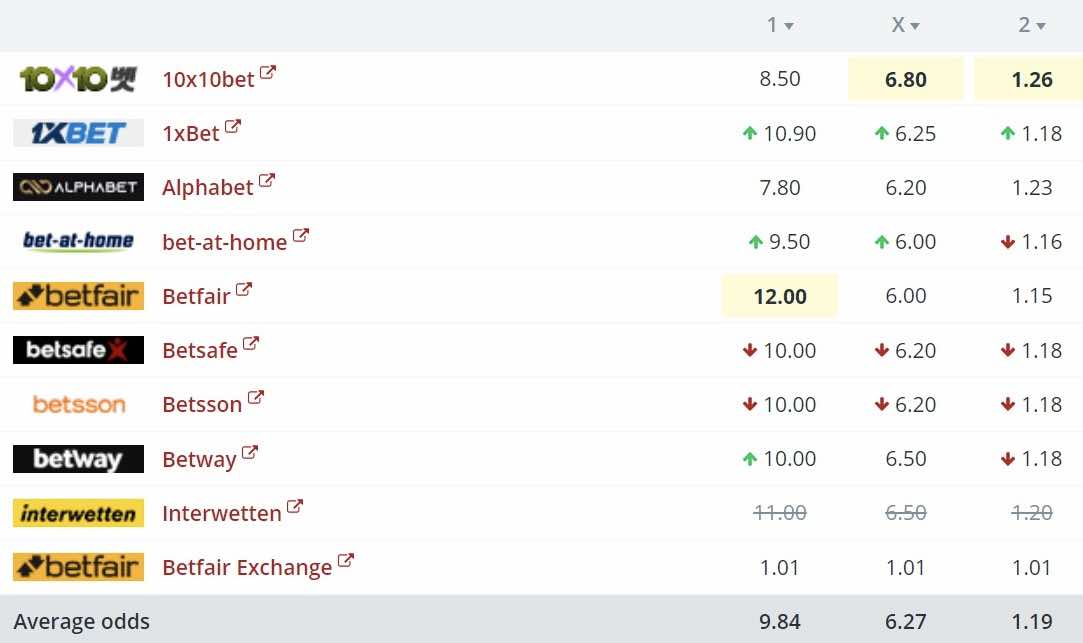
Task: Sort by column 2 dropdown arrow
Action: (x=1041, y=26)
